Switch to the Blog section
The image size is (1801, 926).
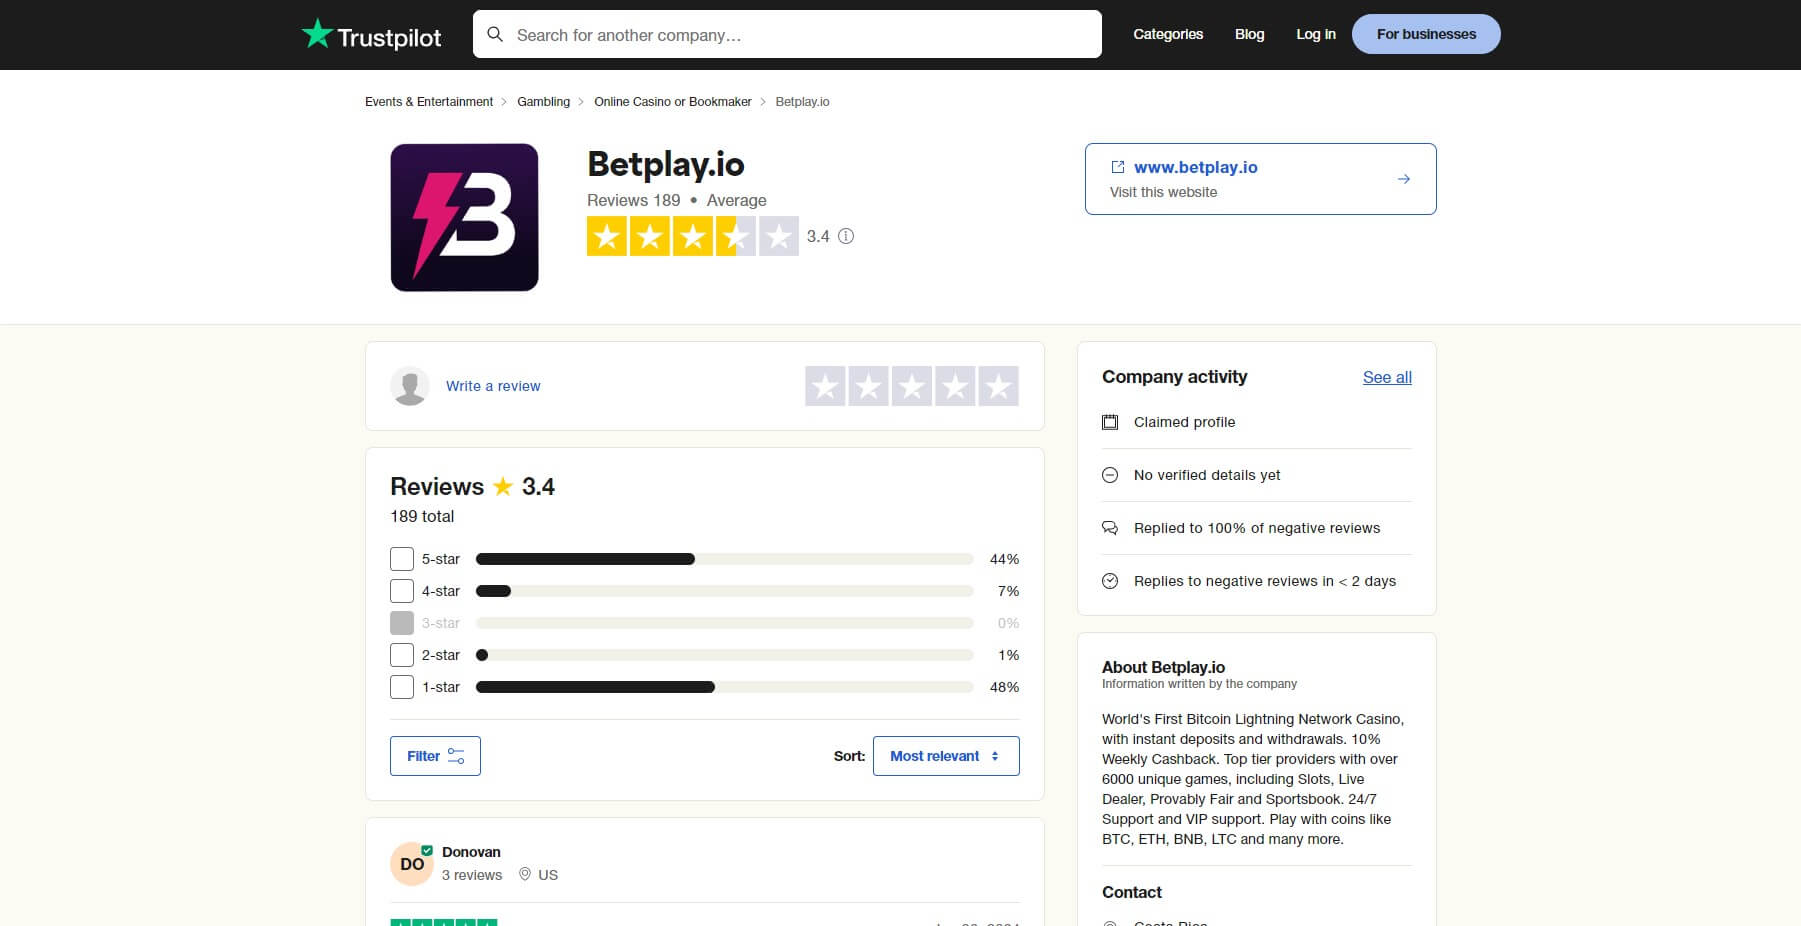pos(1249,34)
